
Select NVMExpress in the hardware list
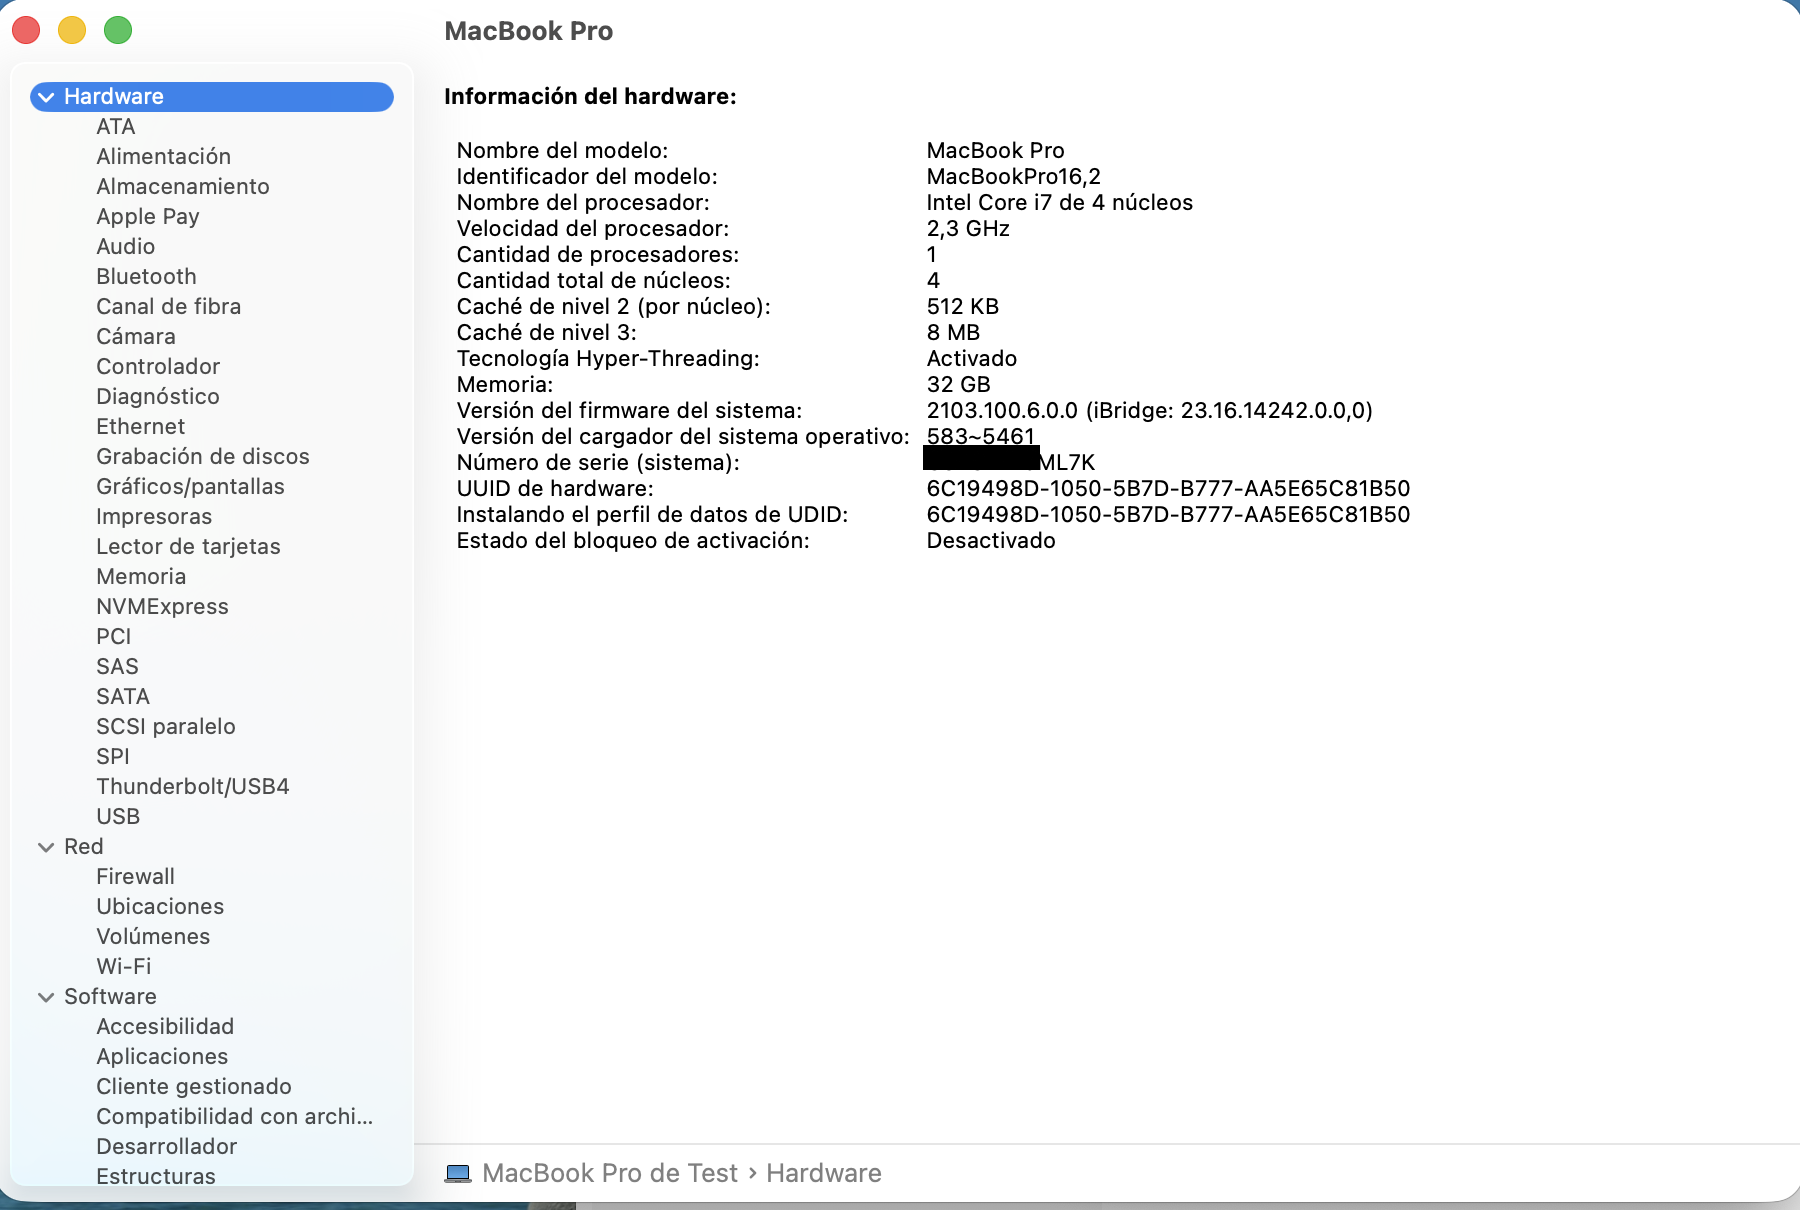162,607
